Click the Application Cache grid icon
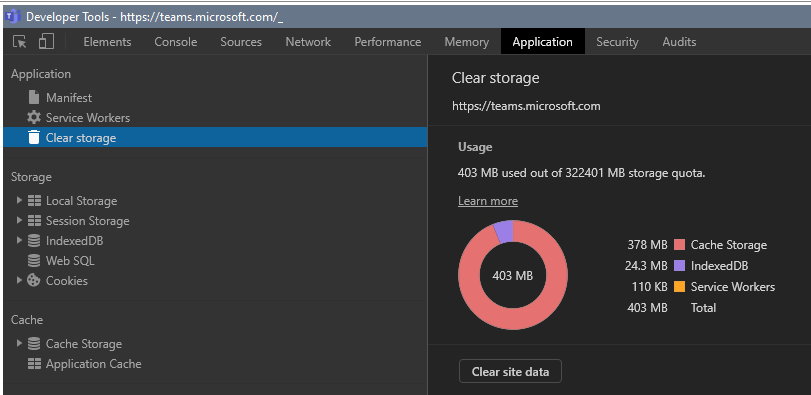 coord(34,363)
